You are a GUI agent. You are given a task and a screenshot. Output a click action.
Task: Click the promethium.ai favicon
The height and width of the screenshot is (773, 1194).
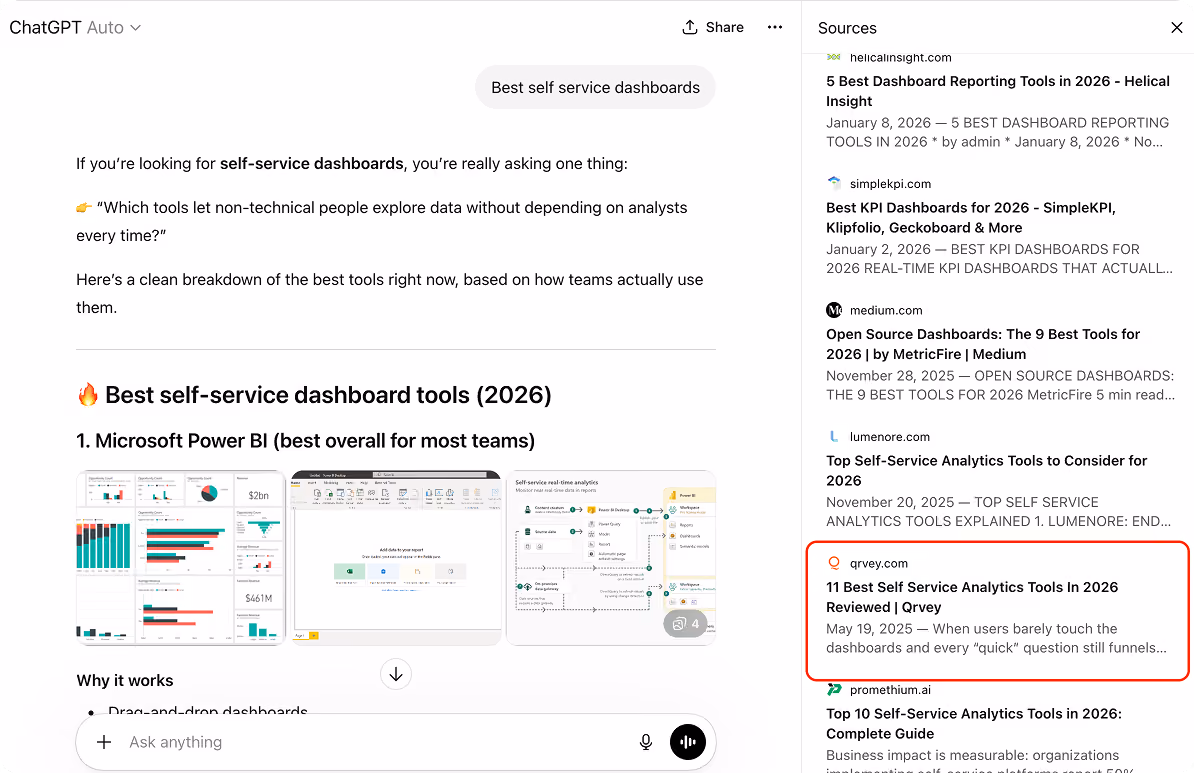point(834,689)
